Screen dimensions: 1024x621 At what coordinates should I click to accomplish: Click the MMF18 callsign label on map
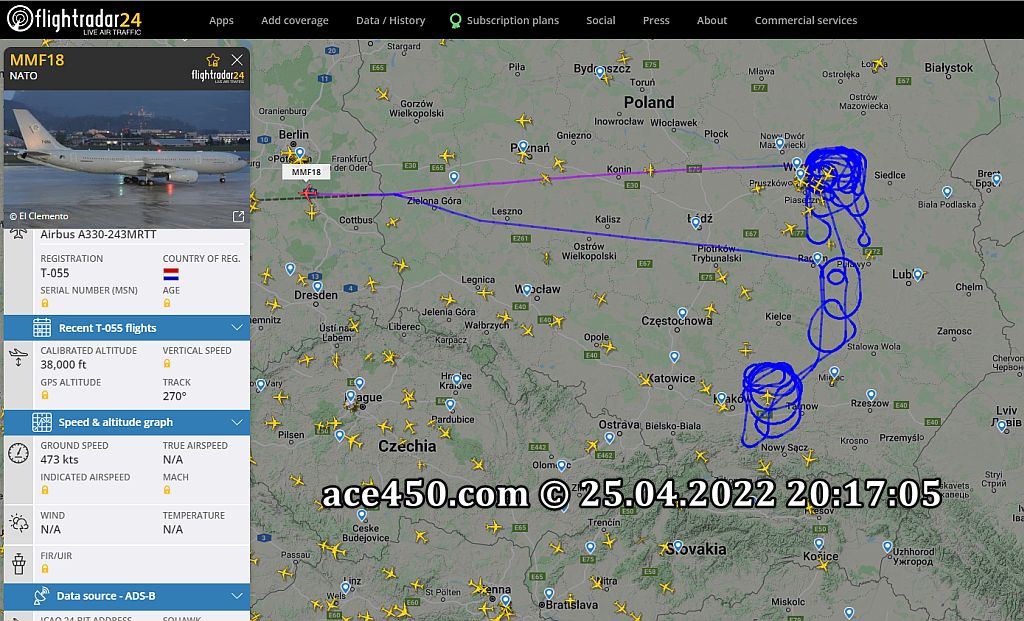click(306, 172)
